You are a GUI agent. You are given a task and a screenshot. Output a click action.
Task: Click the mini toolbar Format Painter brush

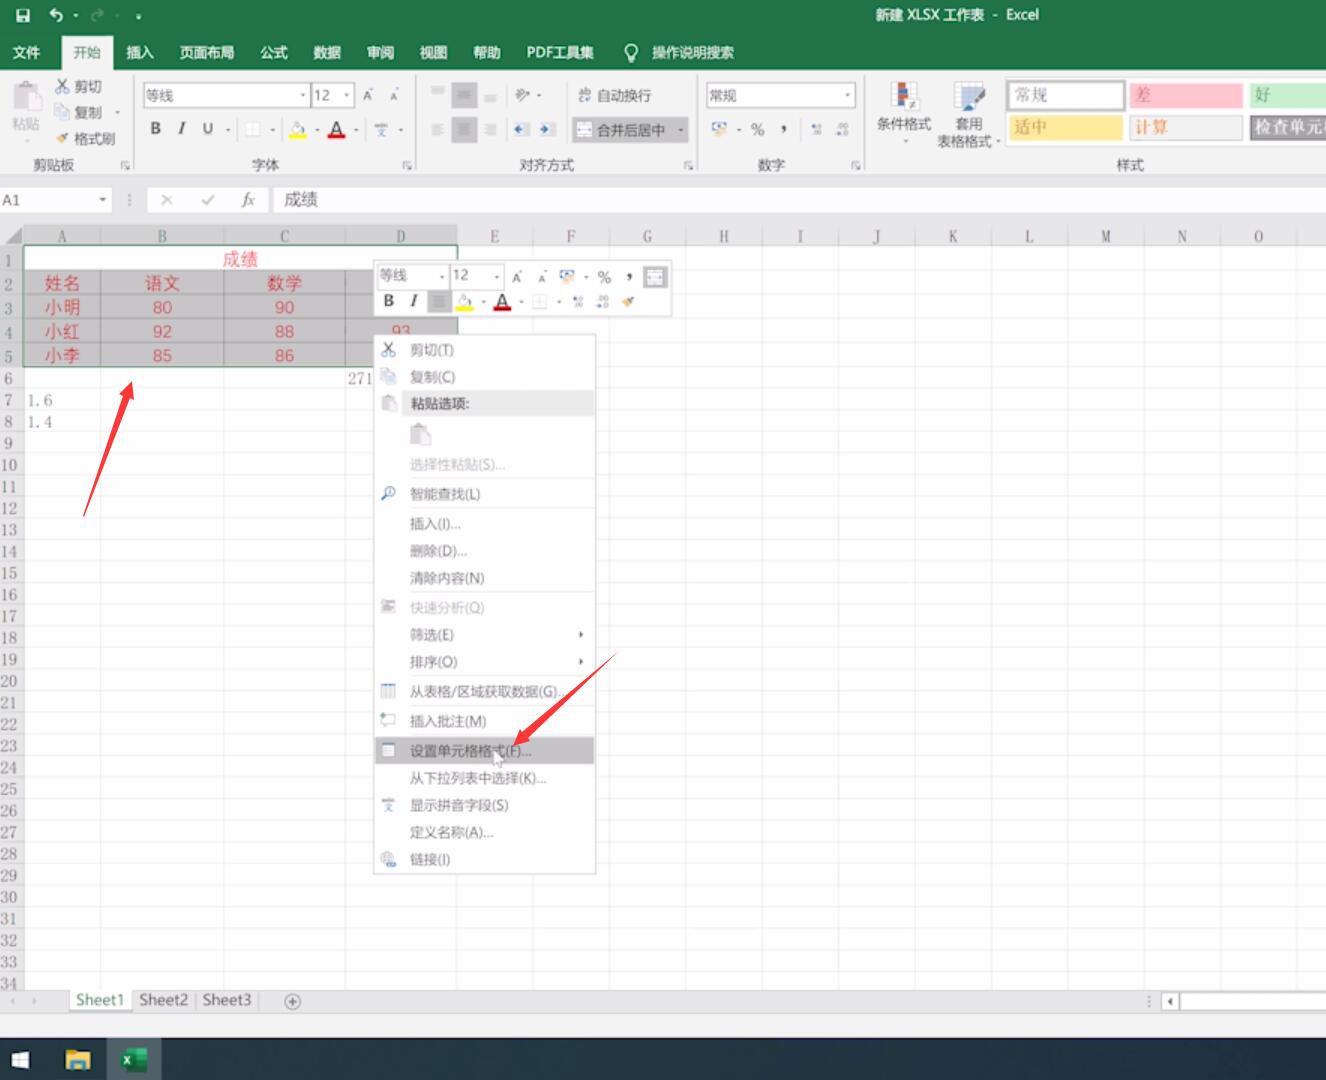point(628,301)
